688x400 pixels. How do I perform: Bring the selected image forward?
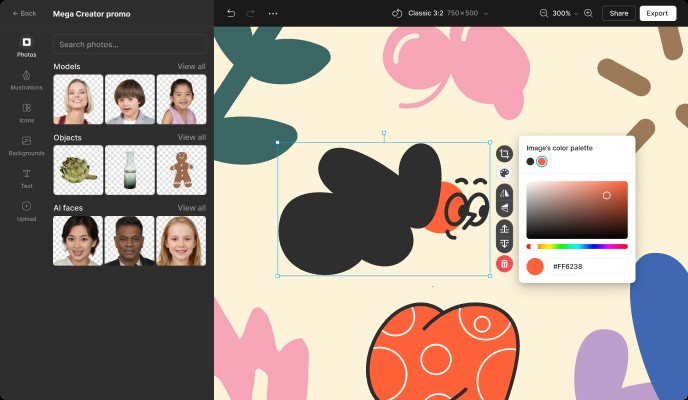(504, 228)
